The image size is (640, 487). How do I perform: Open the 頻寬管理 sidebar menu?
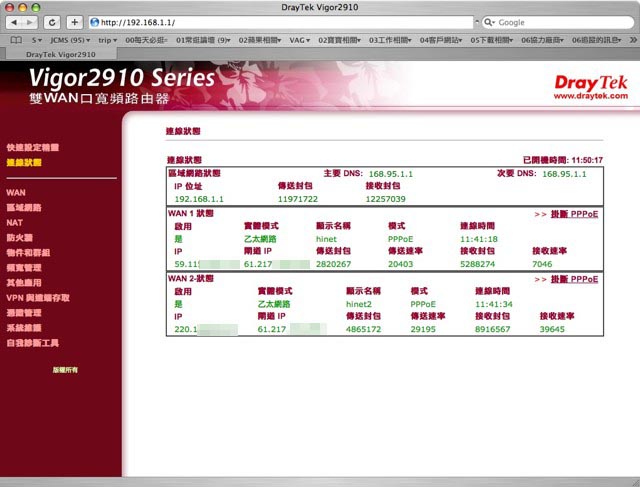click(24, 268)
